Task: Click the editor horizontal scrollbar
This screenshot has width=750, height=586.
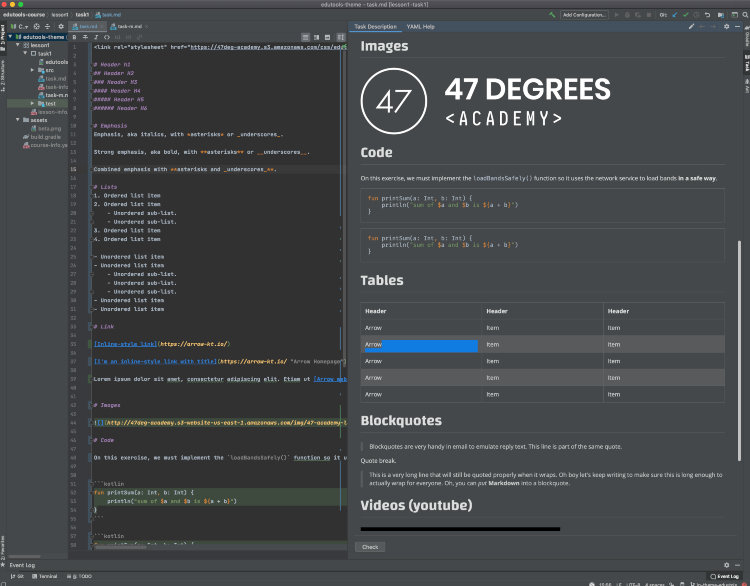Action: [x=121, y=547]
